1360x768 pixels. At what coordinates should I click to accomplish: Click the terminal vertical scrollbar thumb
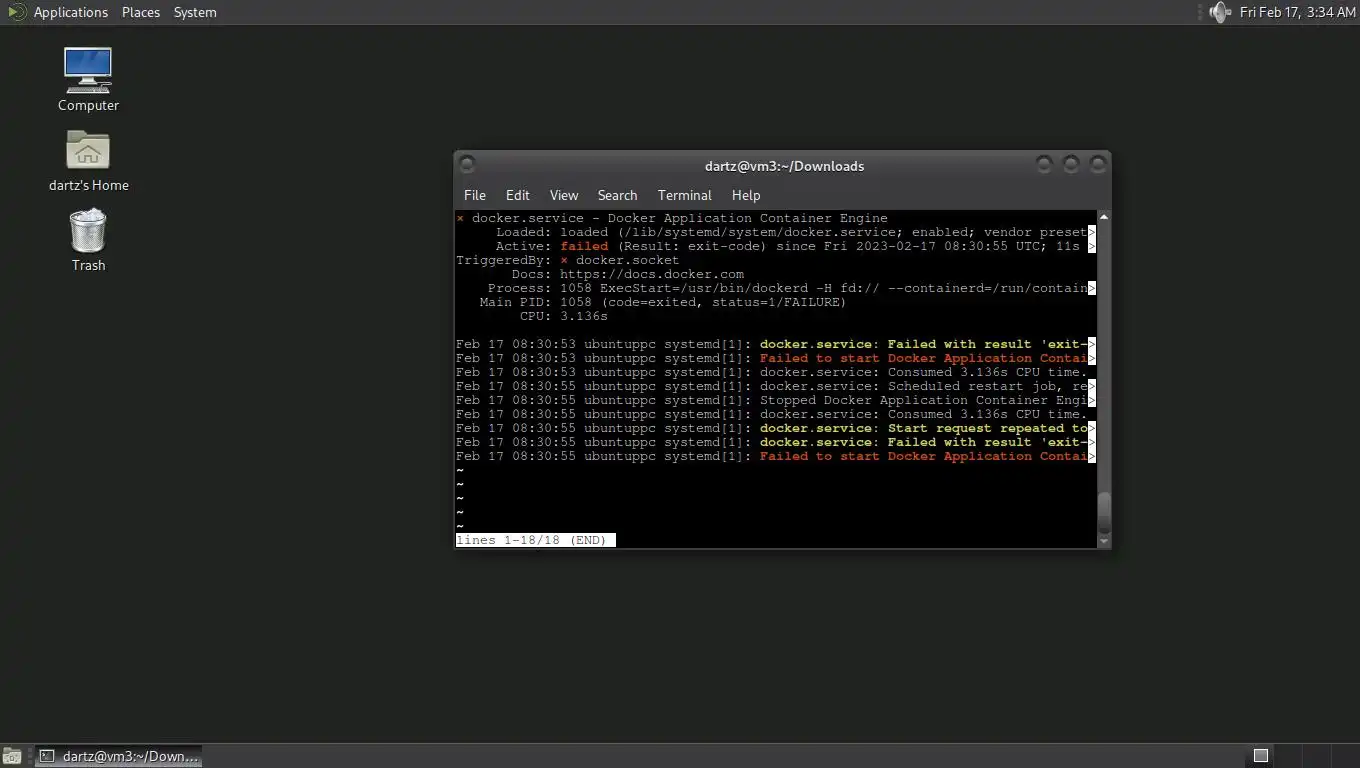coord(1104,513)
